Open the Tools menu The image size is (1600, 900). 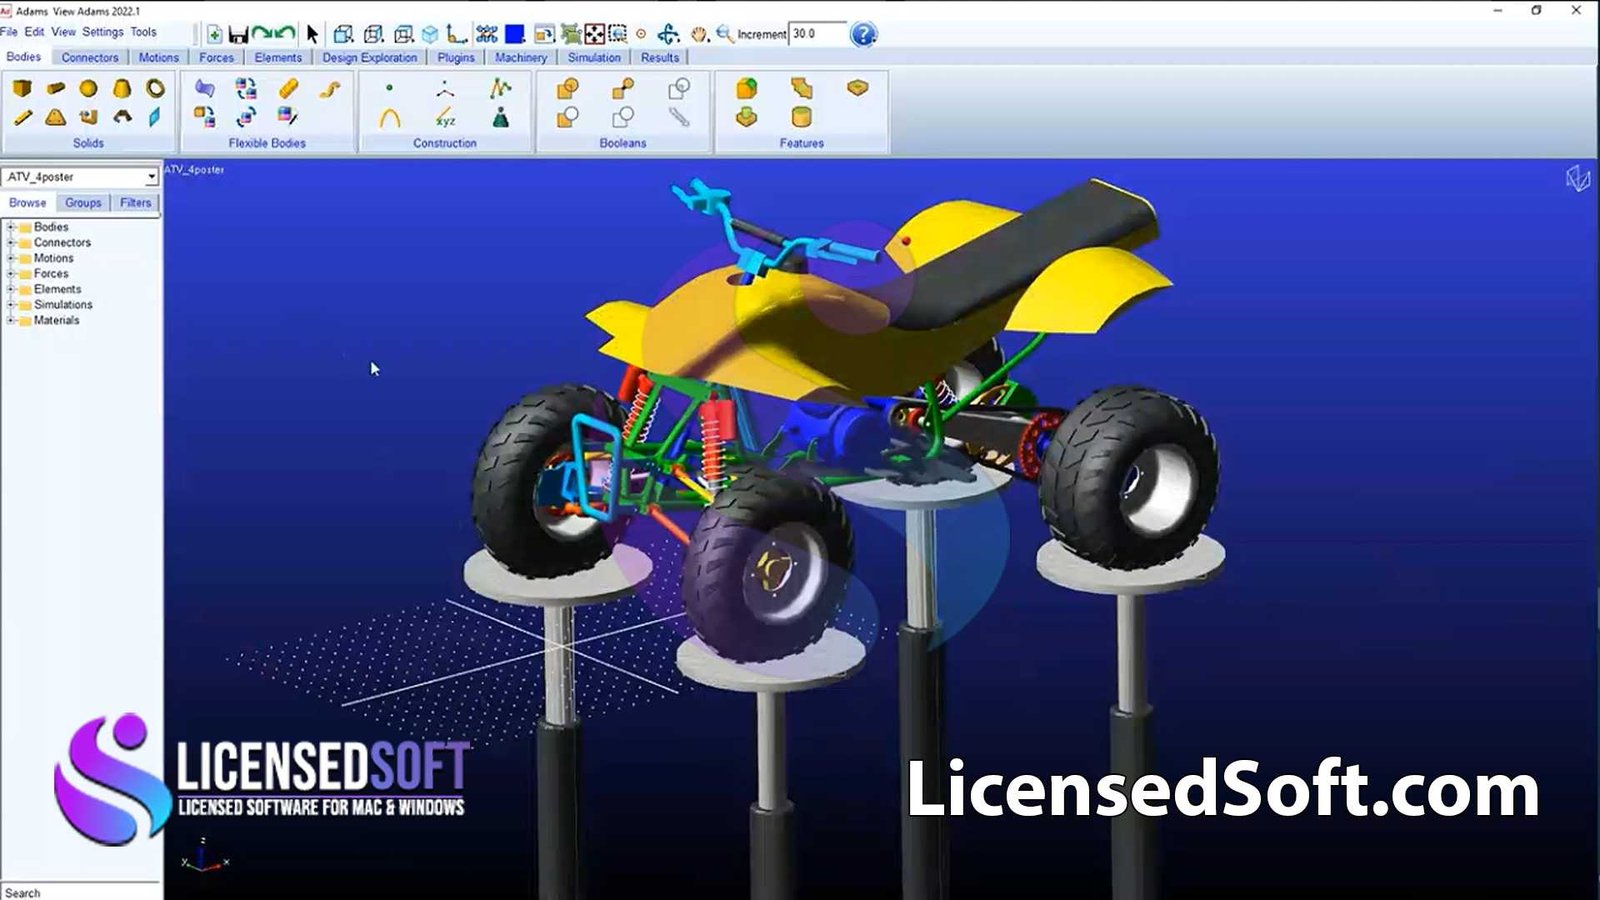click(143, 32)
